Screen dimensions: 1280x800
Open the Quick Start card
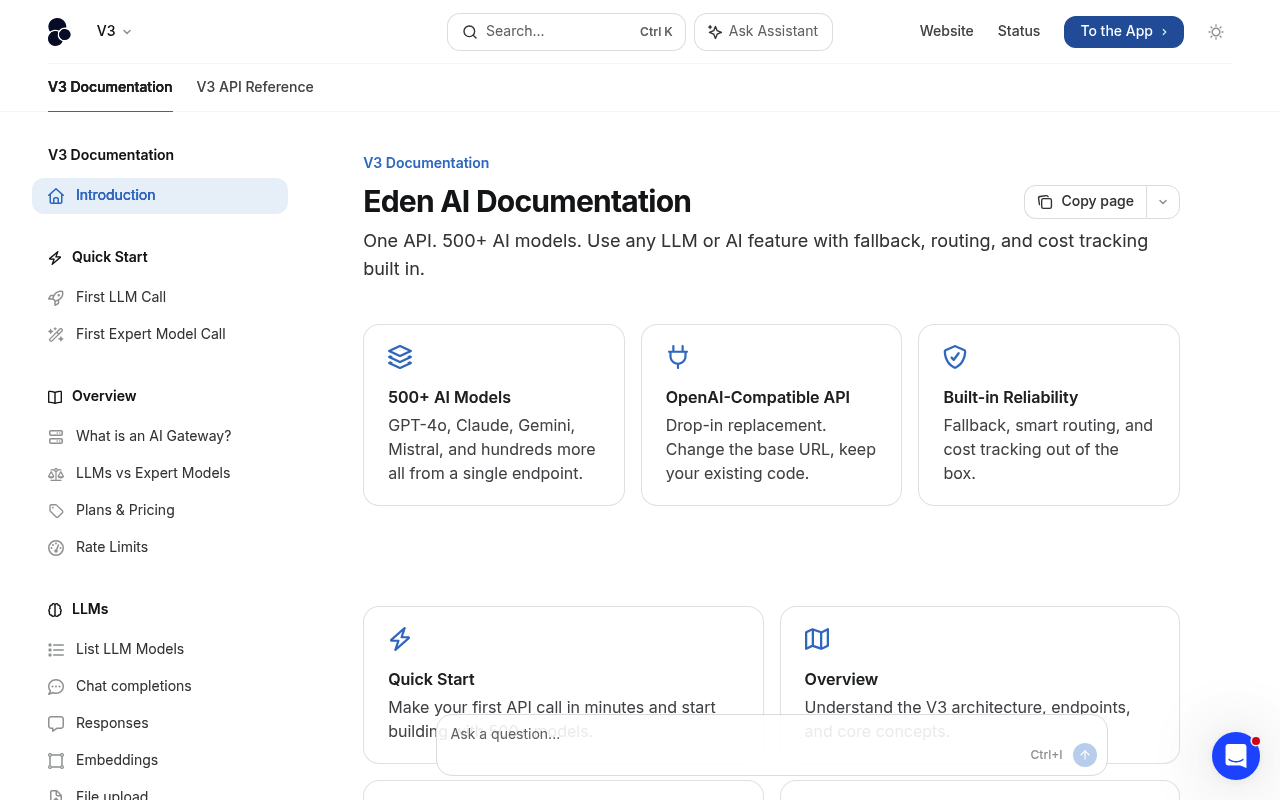click(563, 685)
